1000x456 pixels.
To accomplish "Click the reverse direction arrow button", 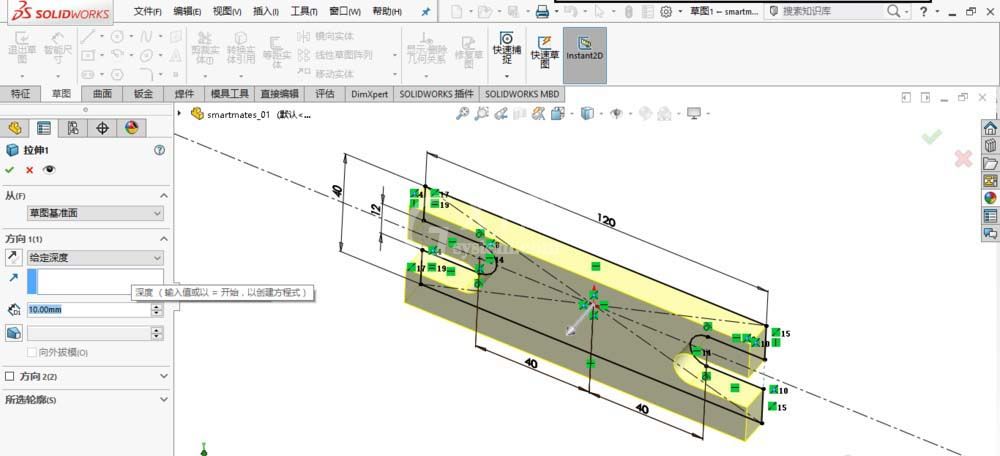I will 12,258.
